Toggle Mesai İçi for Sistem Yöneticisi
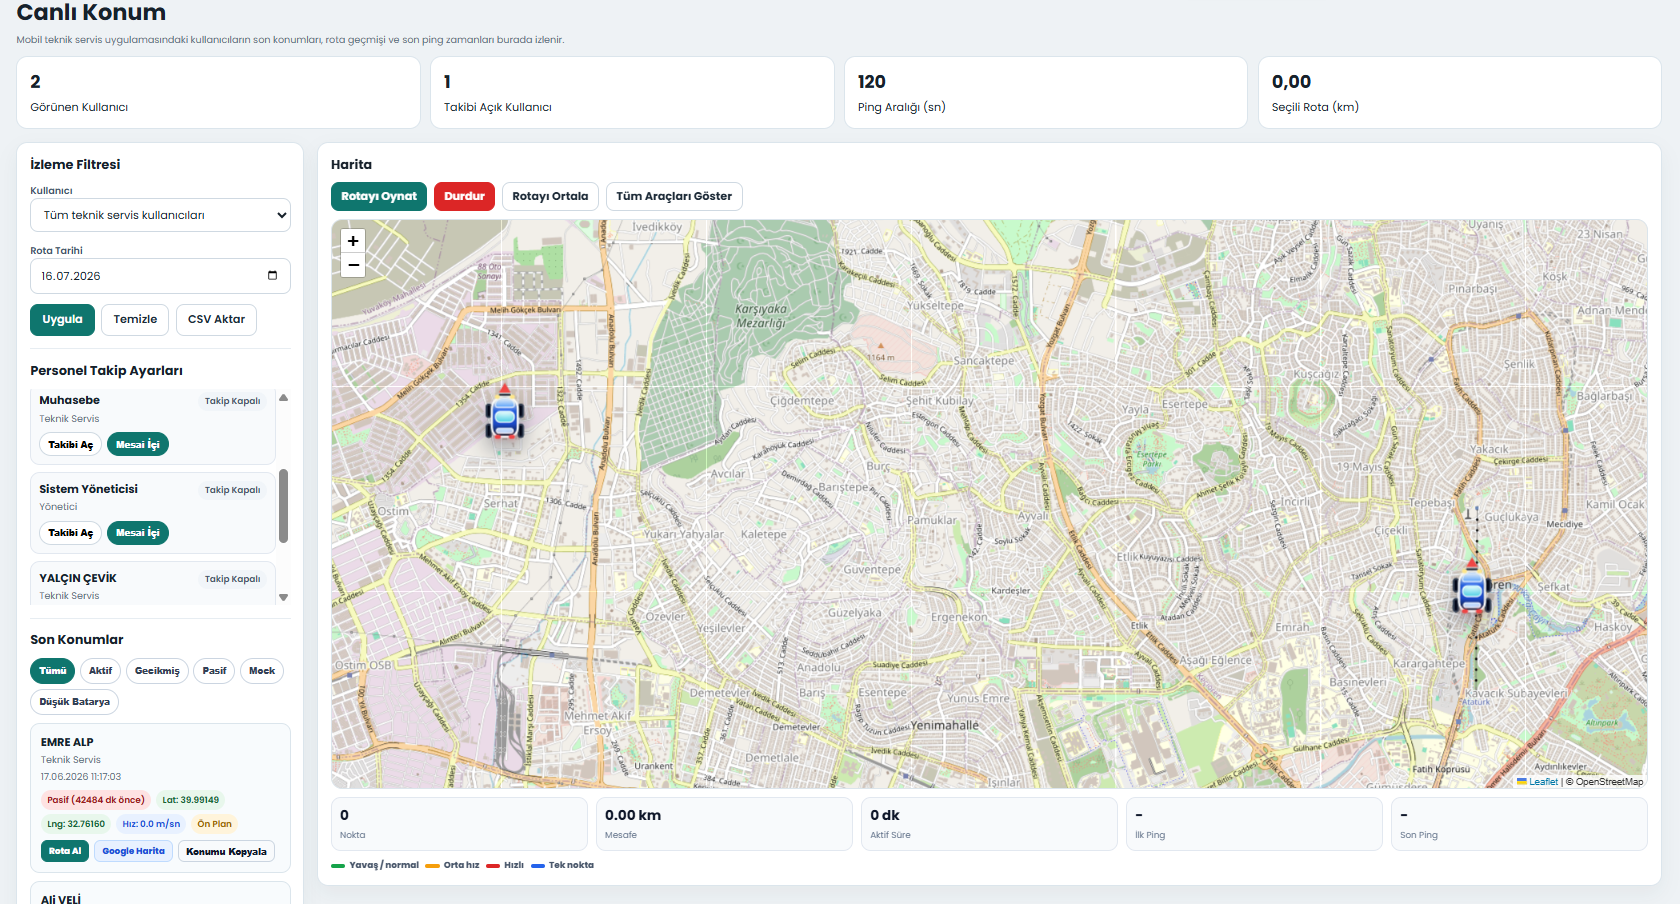This screenshot has height=904, width=1680. pyautogui.click(x=138, y=533)
